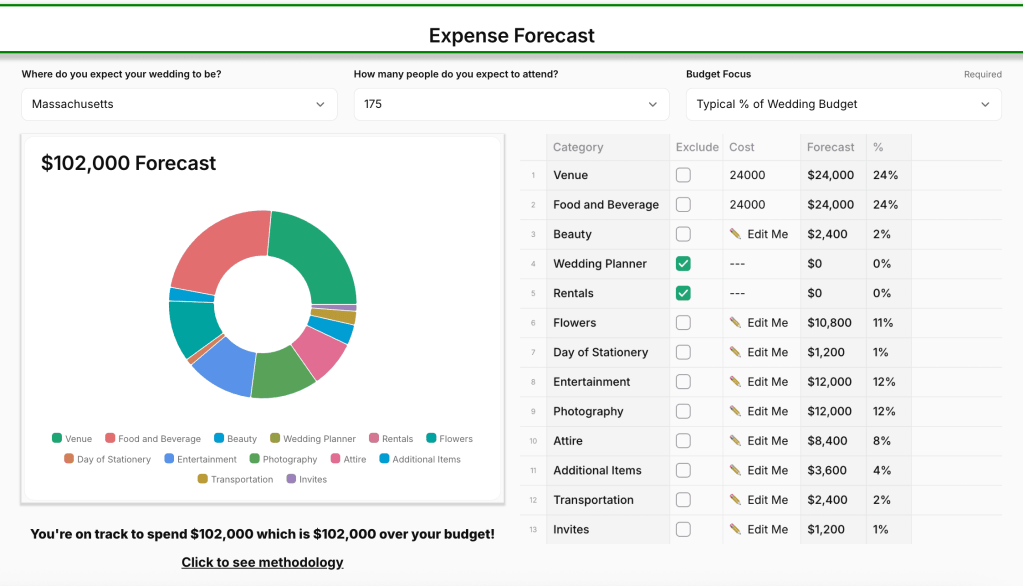1023x586 pixels.
Task: Click the Day of Stationery Edit Me cell
Action: pos(760,352)
